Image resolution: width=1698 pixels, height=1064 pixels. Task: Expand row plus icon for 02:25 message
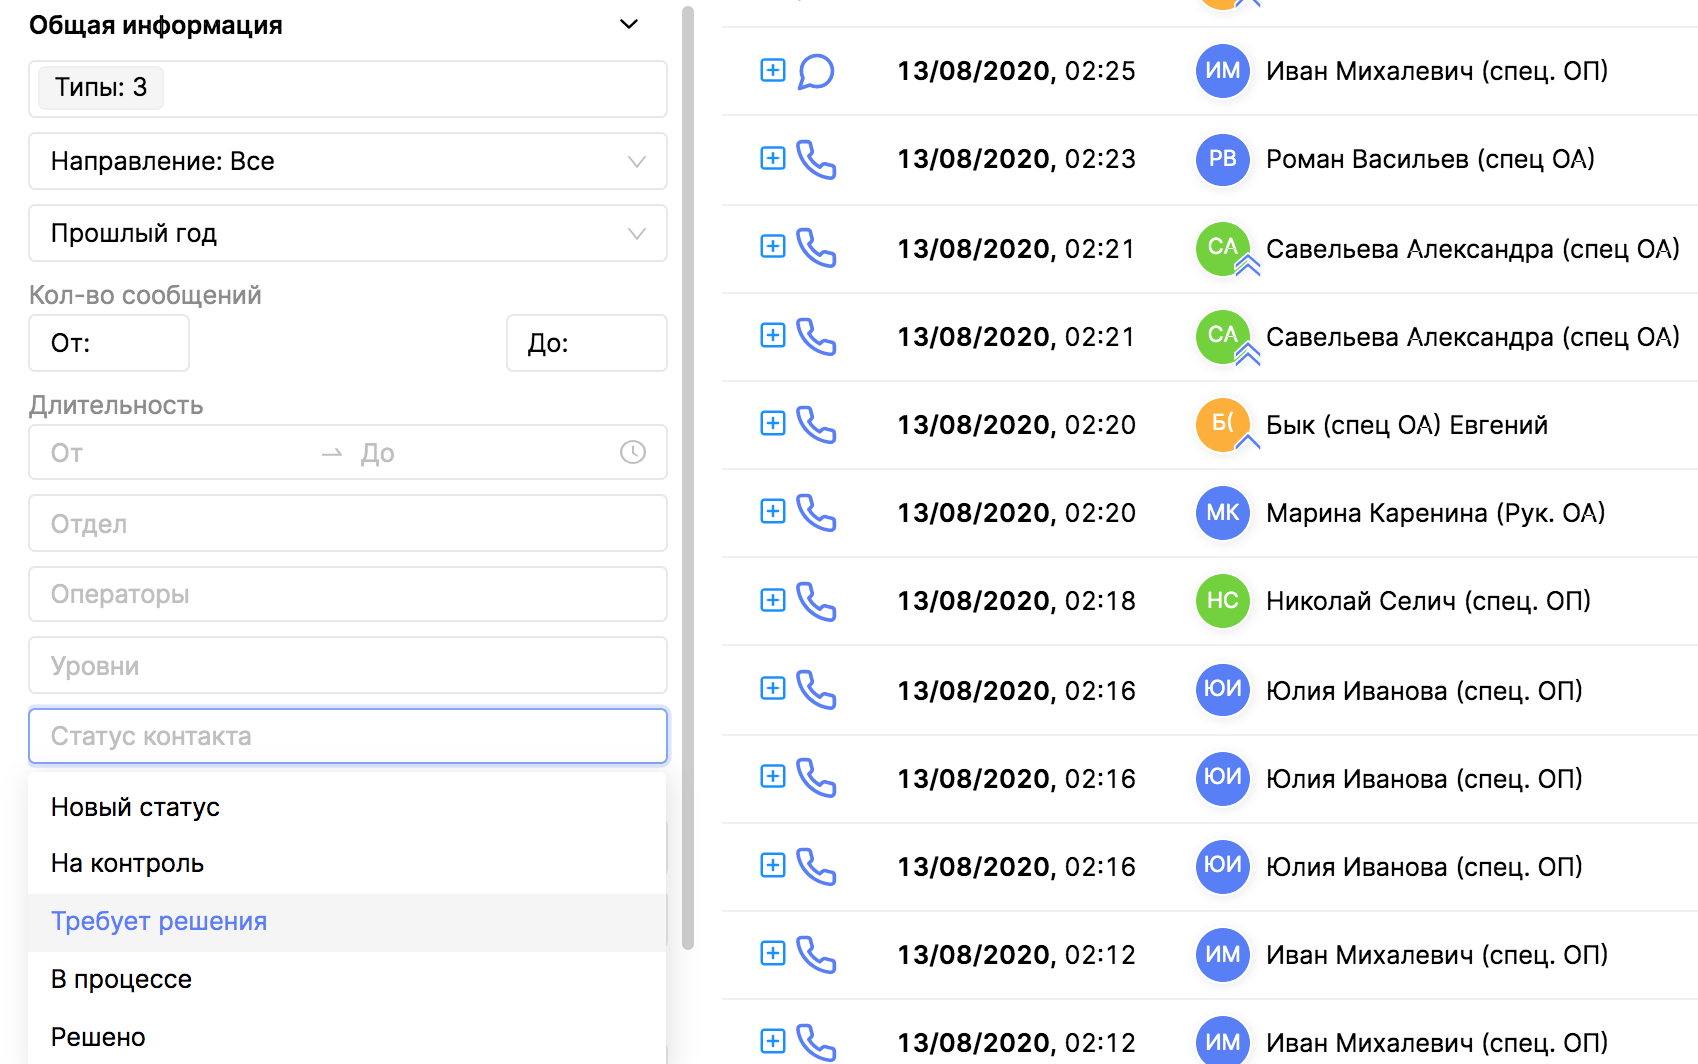tap(772, 70)
